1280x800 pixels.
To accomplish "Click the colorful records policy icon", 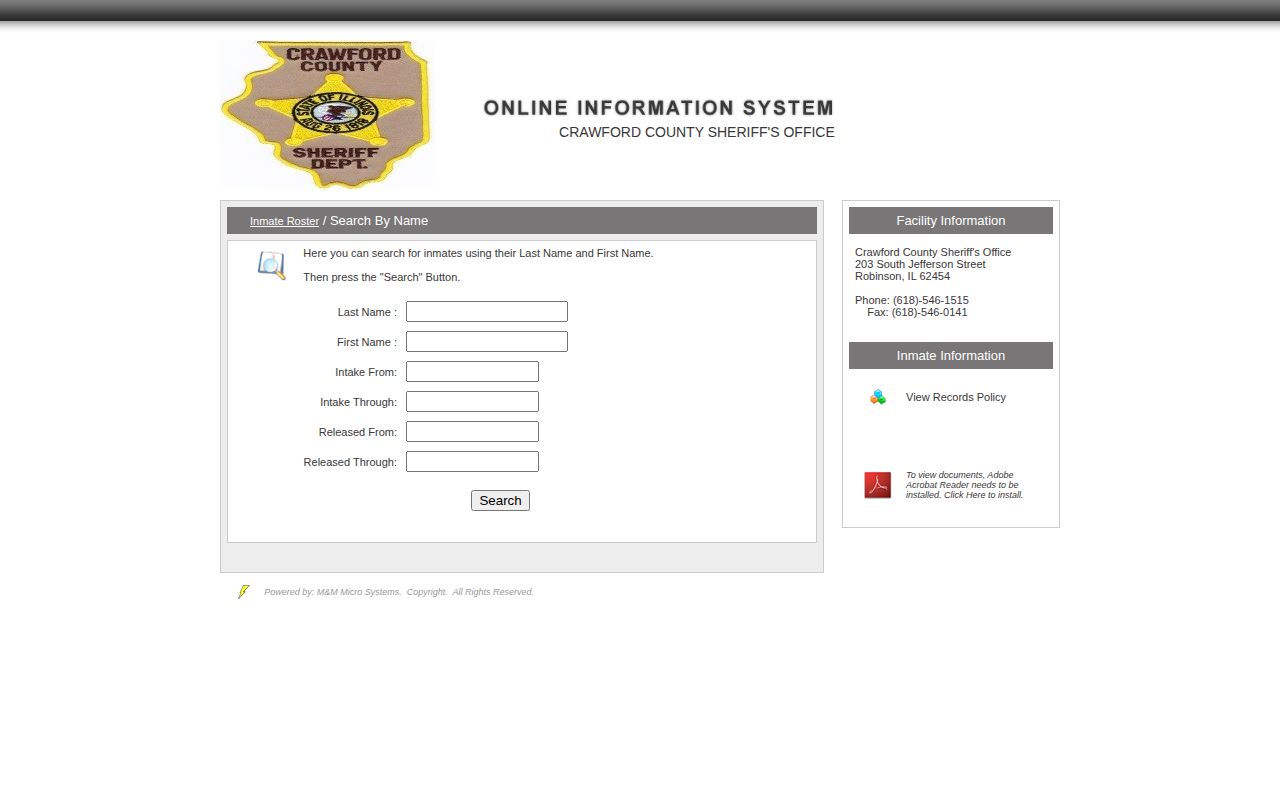I will [878, 397].
